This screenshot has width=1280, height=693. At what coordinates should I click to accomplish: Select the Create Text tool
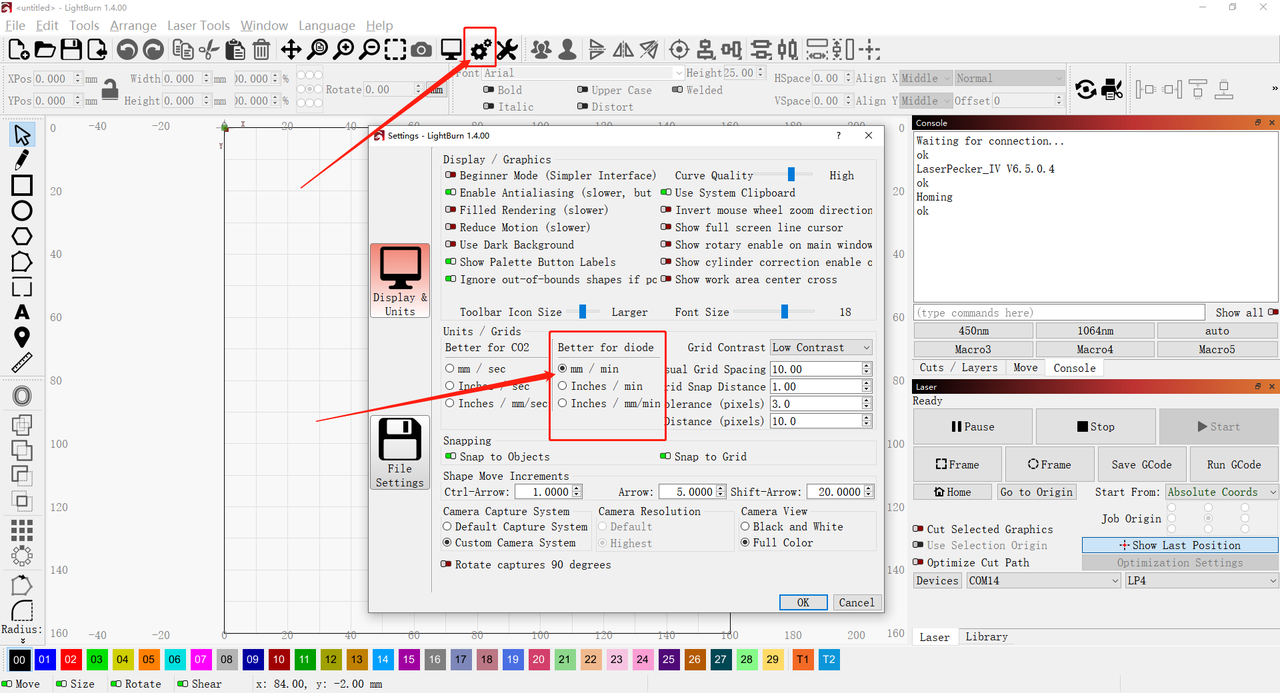pyautogui.click(x=22, y=313)
